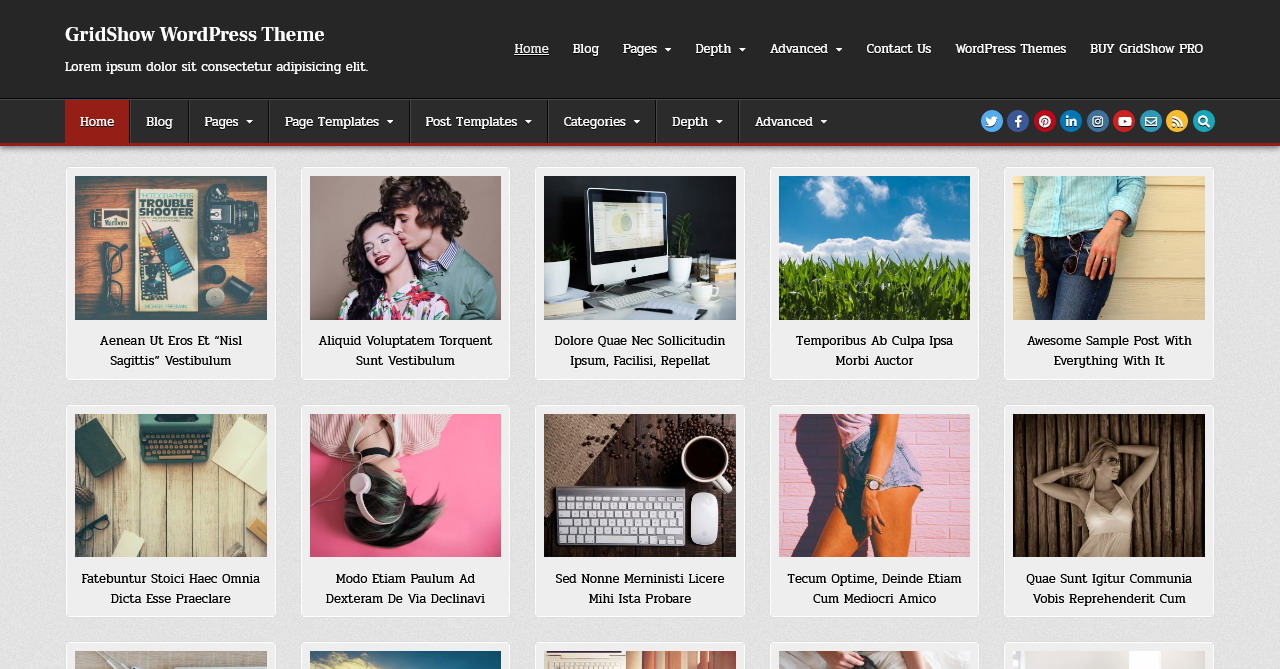Click the BUY GridShow PRO link

pyautogui.click(x=1146, y=49)
